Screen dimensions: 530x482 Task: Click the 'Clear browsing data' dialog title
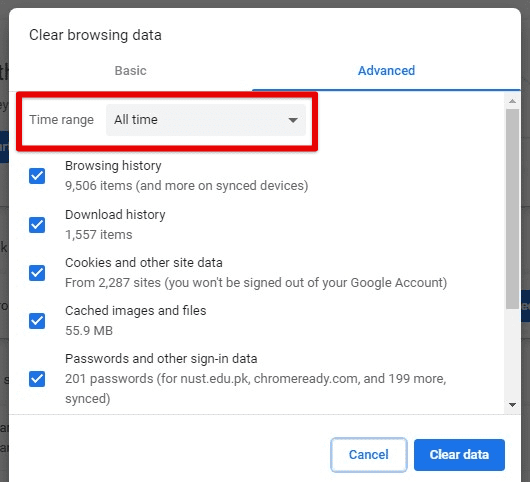click(95, 35)
